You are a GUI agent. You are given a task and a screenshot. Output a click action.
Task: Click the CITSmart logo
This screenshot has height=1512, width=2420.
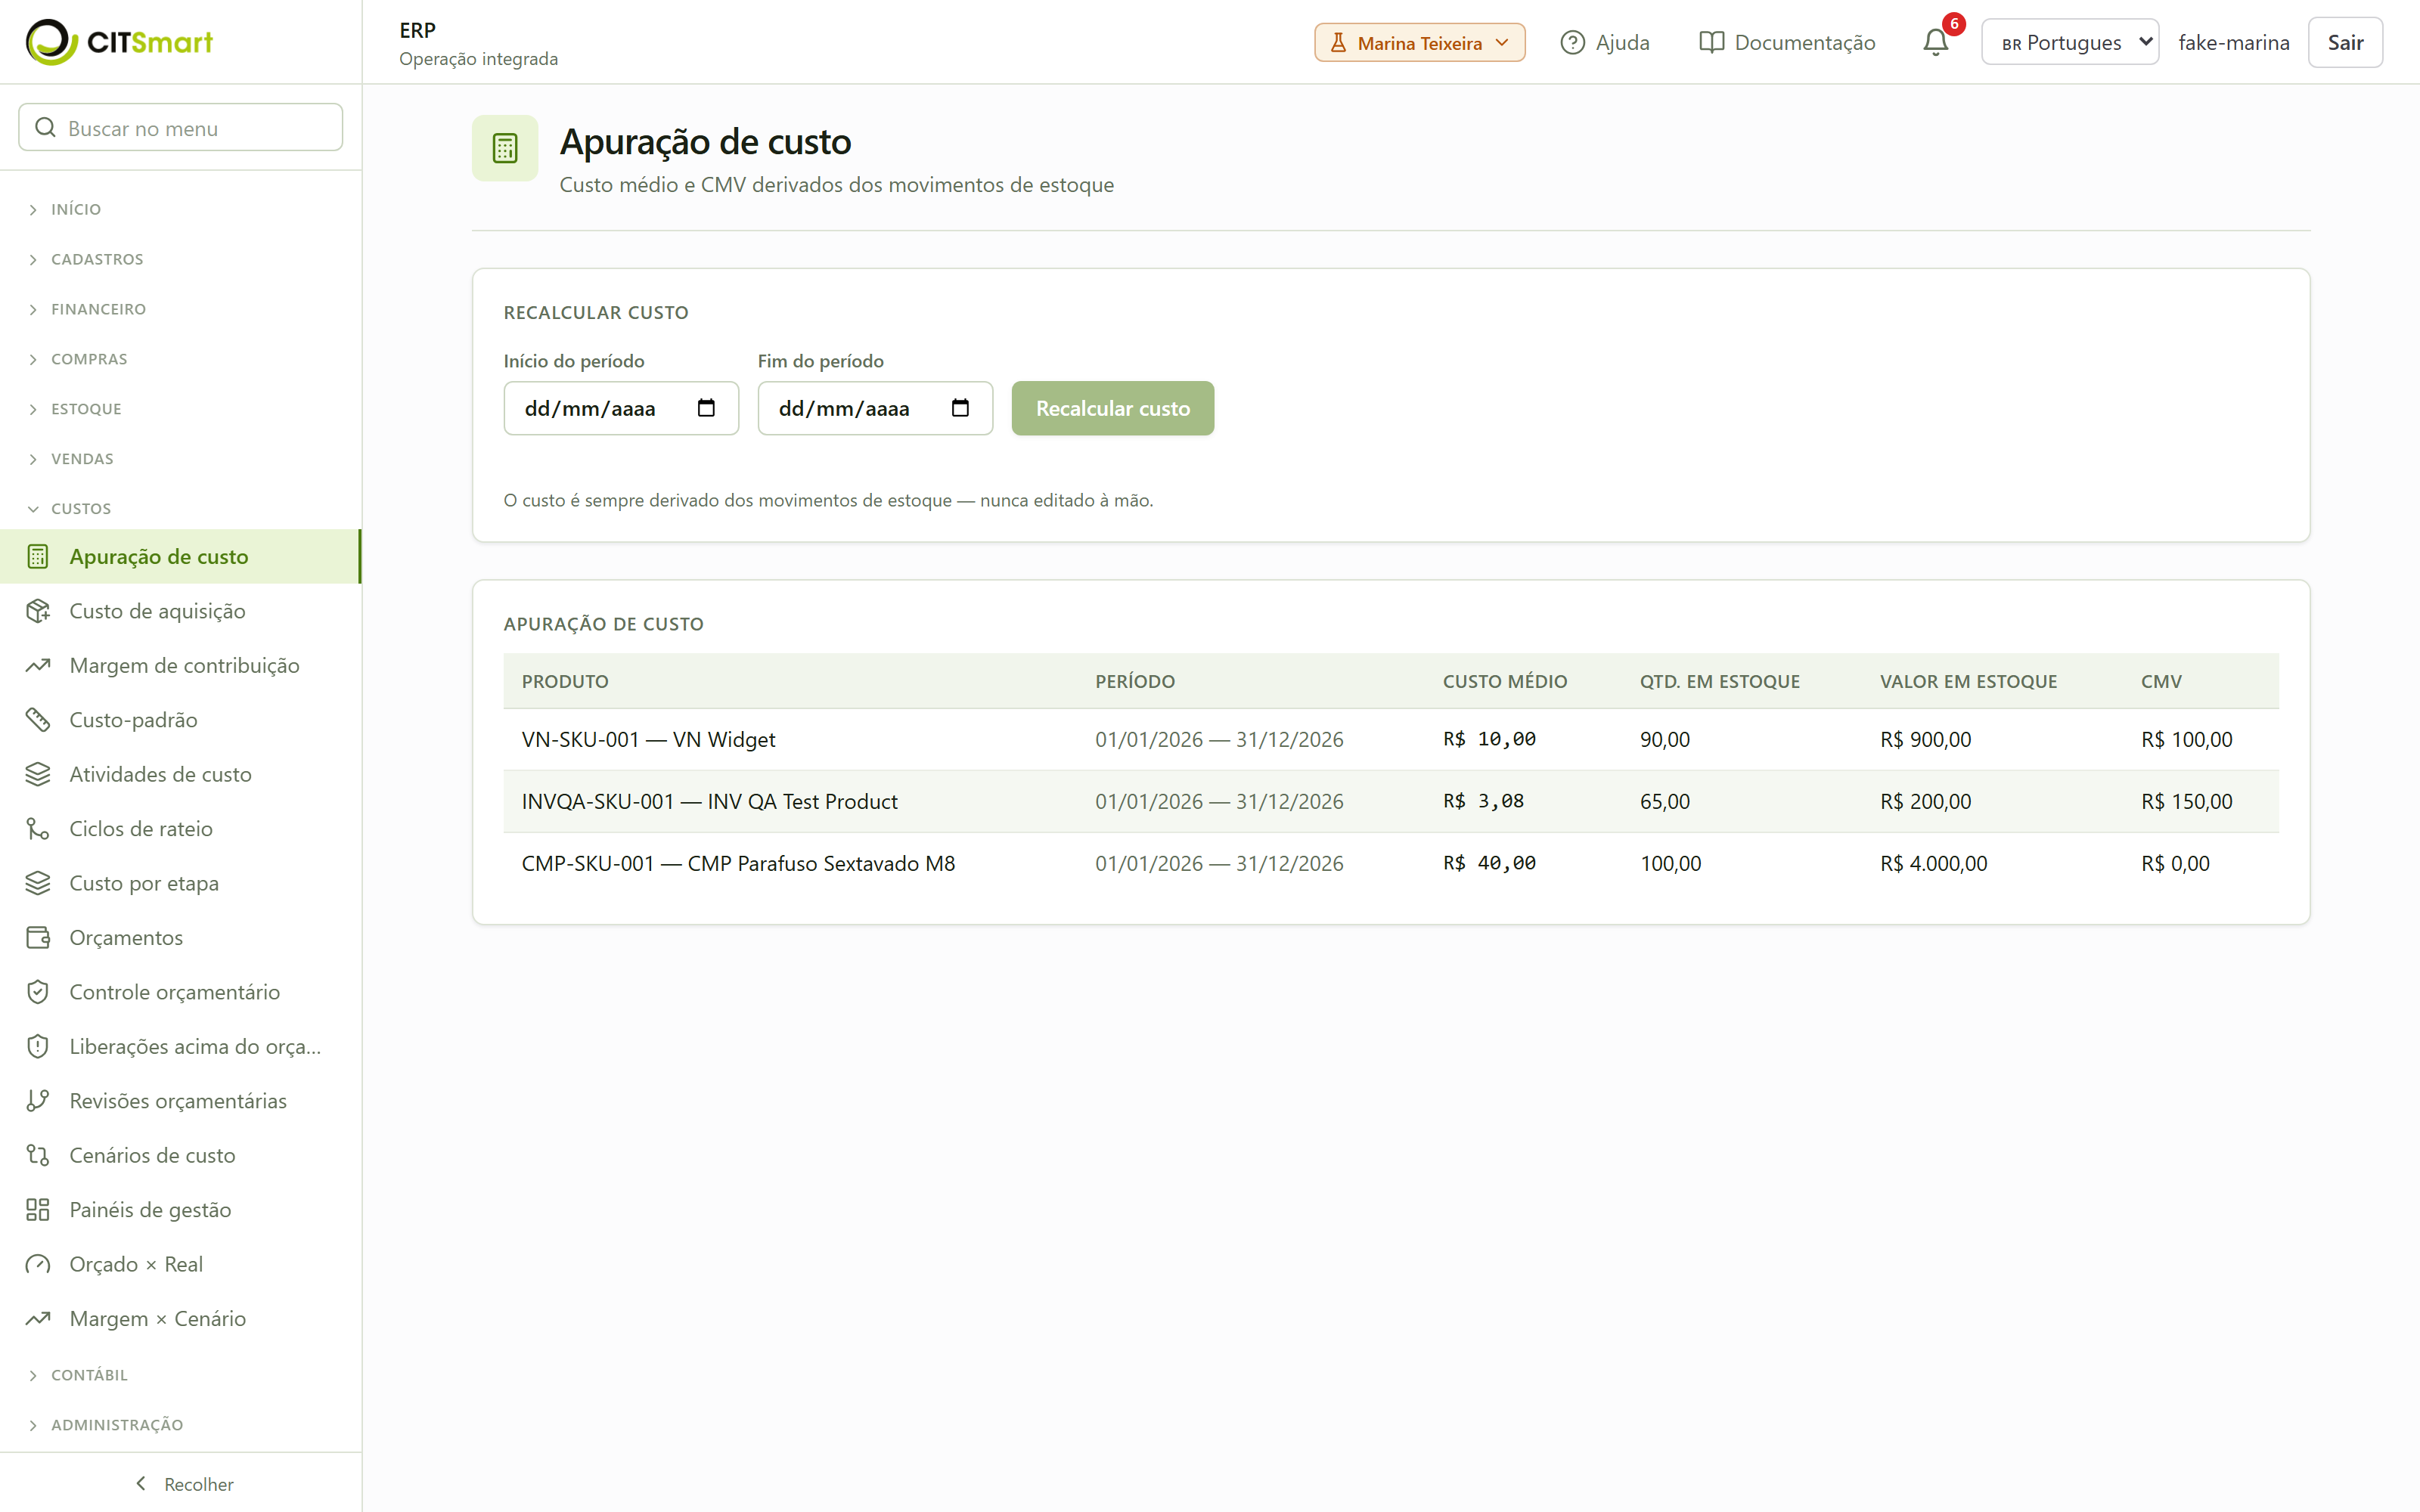pos(119,42)
